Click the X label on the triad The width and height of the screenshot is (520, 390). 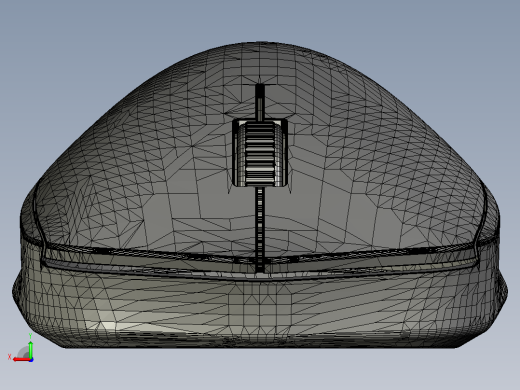coord(9,357)
